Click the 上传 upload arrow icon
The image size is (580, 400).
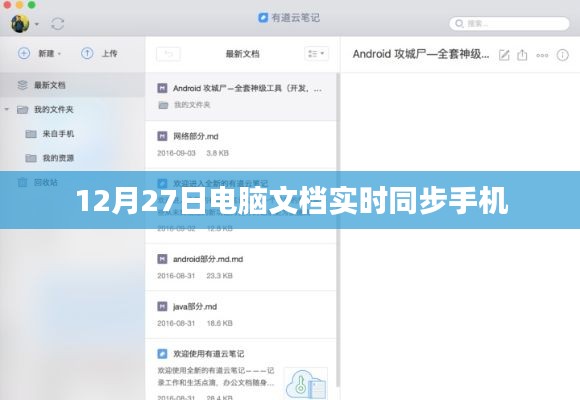click(87, 54)
